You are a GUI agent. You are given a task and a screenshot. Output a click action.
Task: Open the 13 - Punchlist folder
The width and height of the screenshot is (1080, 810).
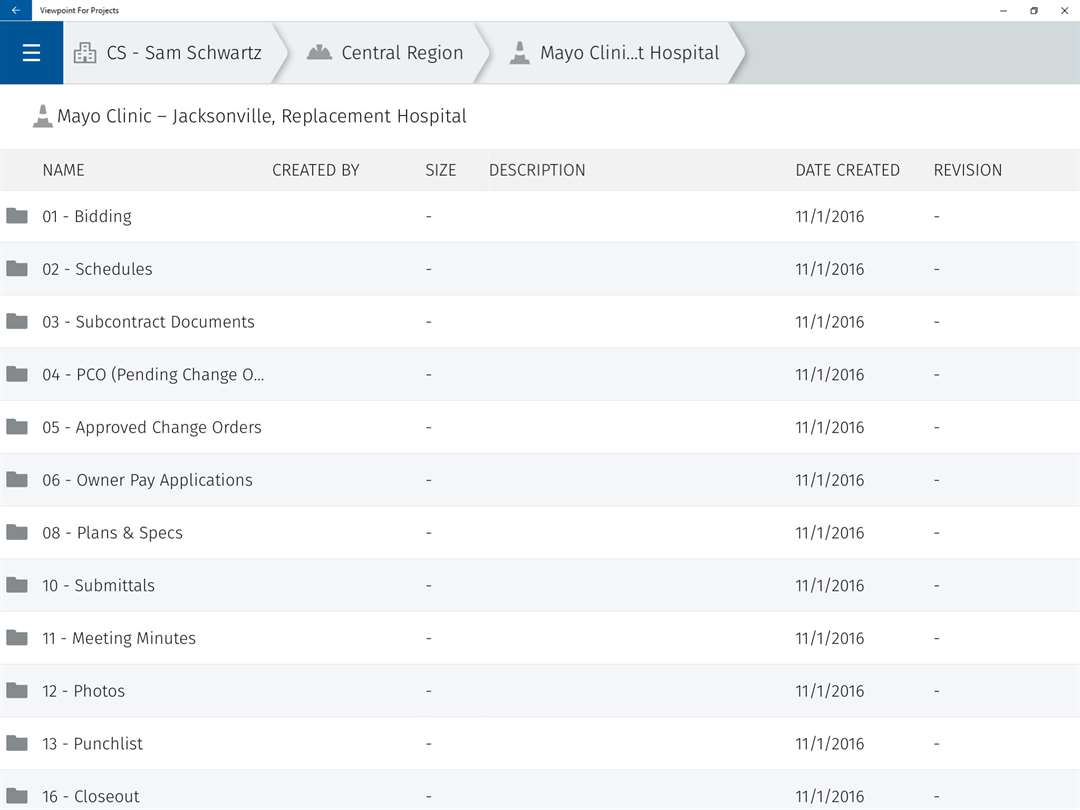click(x=92, y=744)
